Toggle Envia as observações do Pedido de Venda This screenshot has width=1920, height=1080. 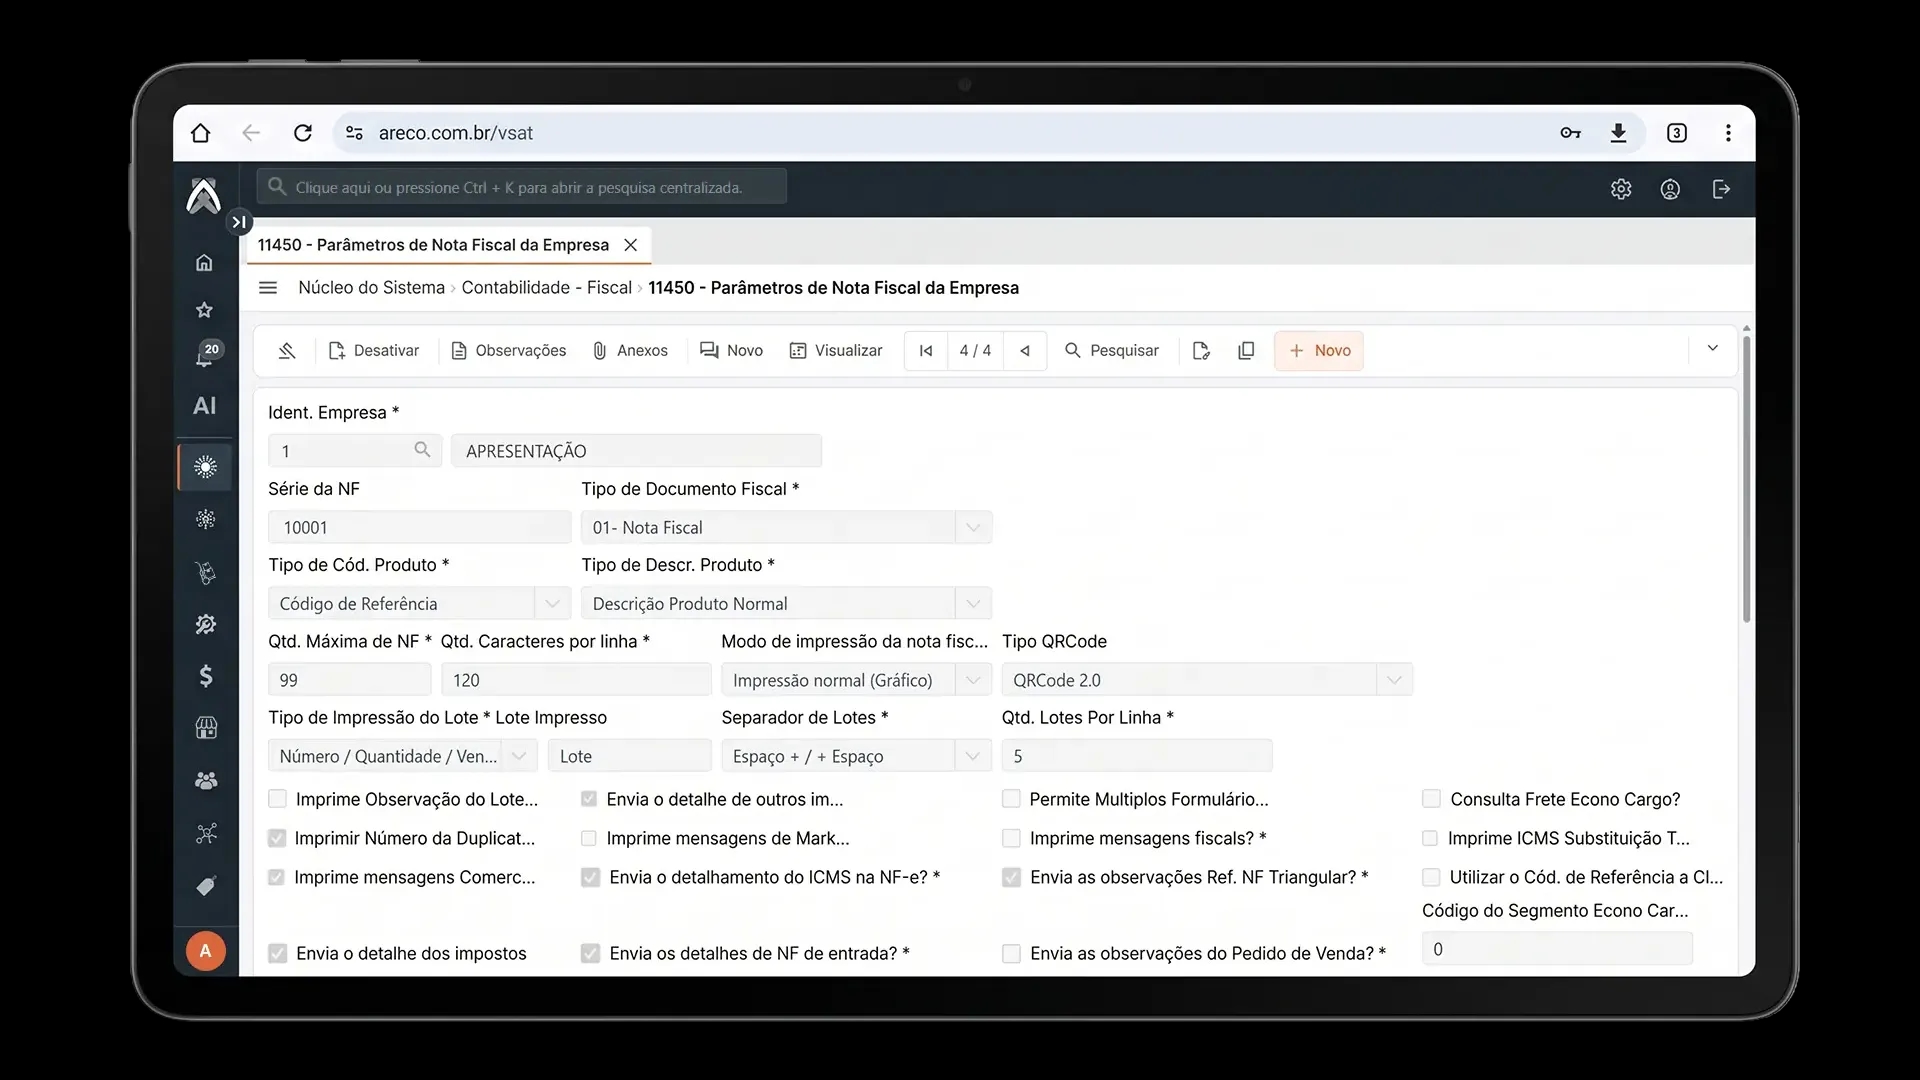1011,954
